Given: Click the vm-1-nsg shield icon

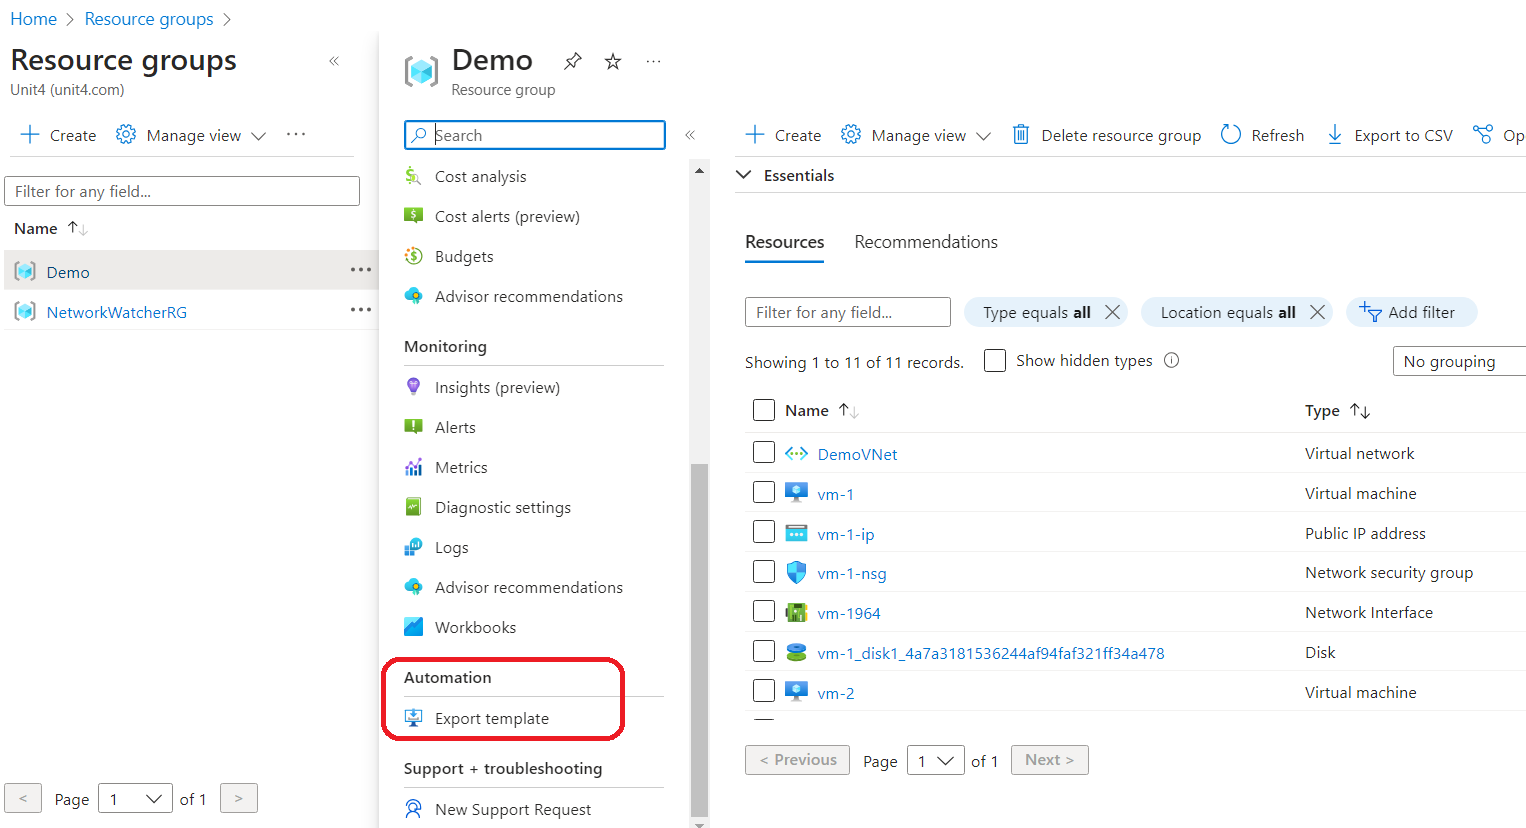Looking at the screenshot, I should (796, 573).
